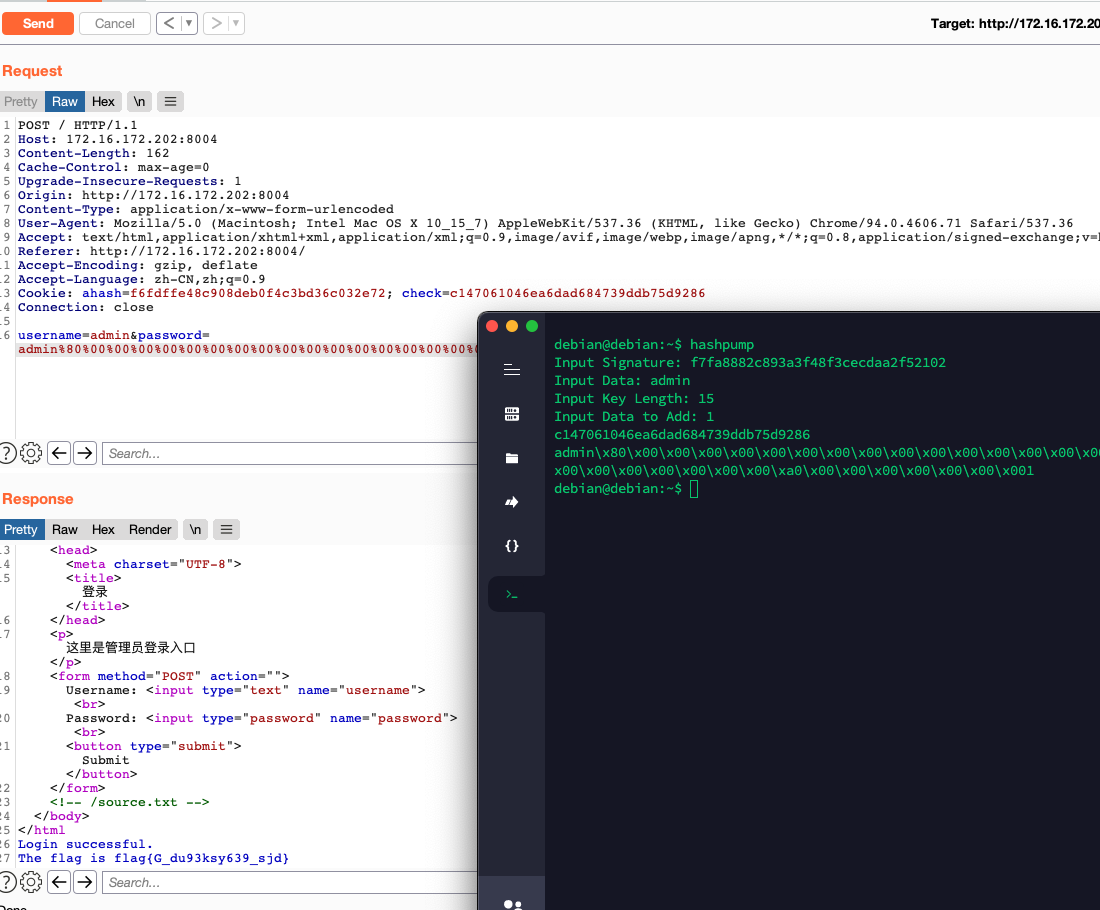This screenshot has width=1100, height=910.
Task: Open the Request panel hamburger options menu
Action: [x=170, y=102]
